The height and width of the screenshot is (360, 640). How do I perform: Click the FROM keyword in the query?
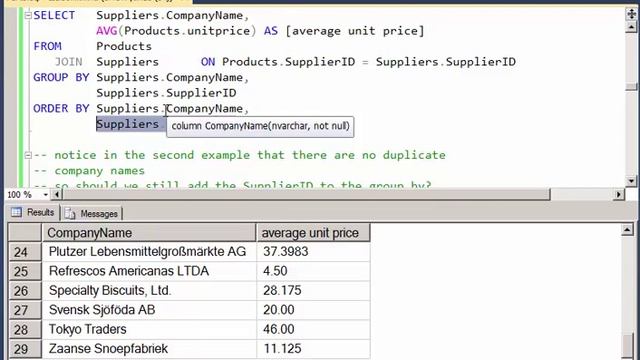click(x=47, y=47)
